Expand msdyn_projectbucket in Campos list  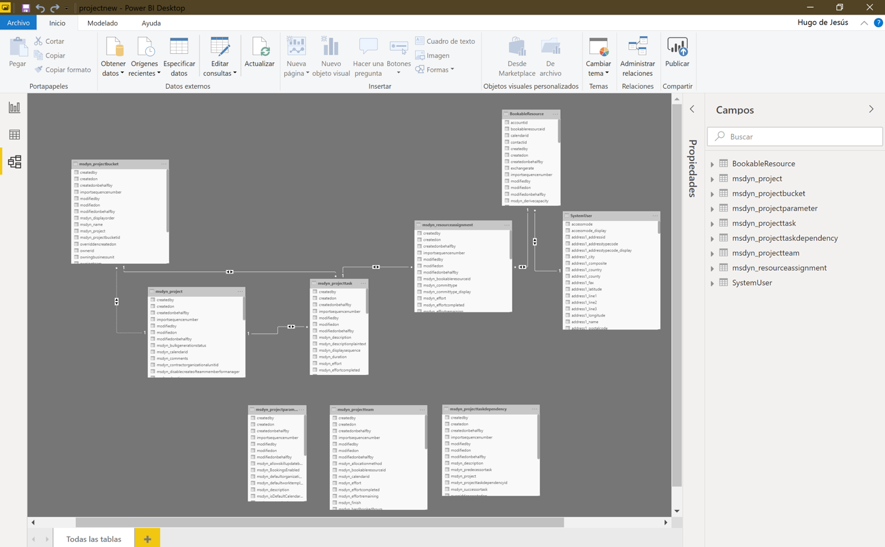[x=712, y=194]
